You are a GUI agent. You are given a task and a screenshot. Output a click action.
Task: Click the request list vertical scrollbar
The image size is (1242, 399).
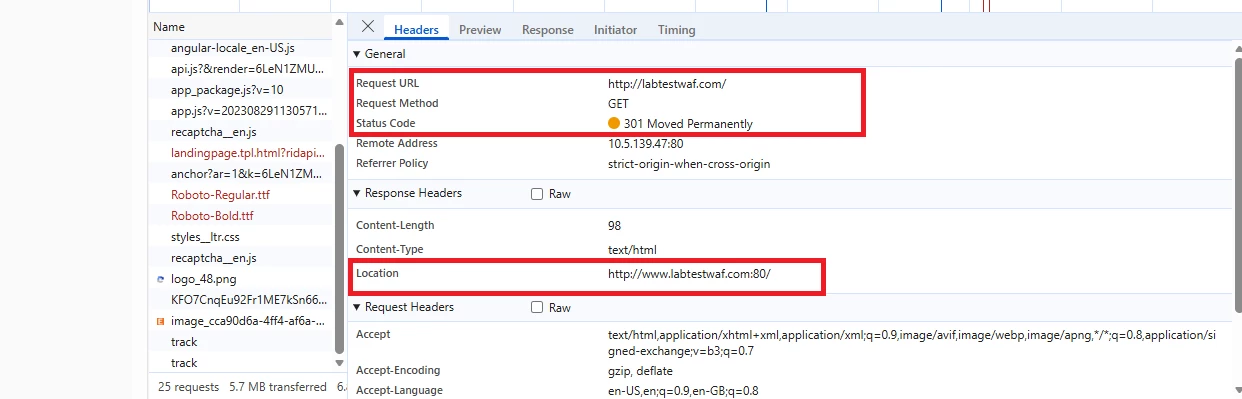click(339, 248)
